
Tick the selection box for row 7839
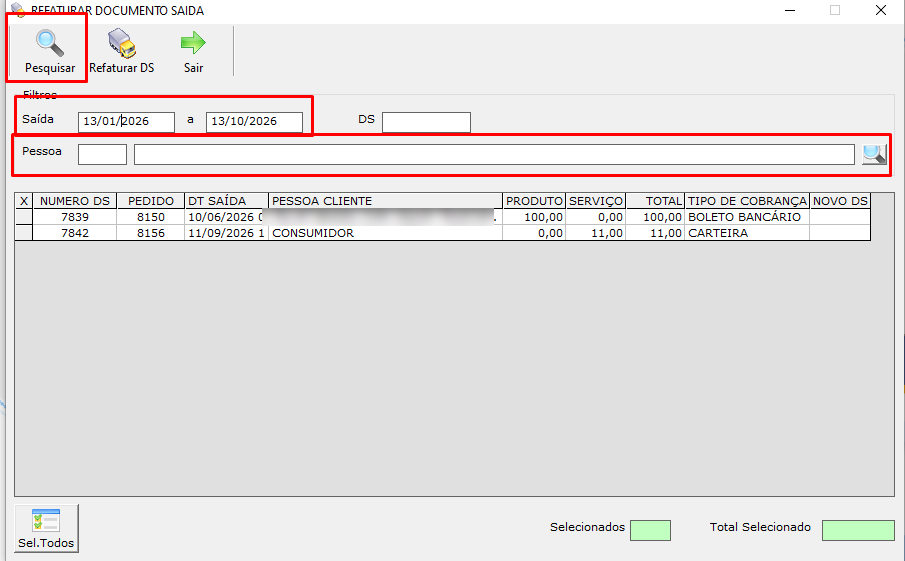[24, 217]
